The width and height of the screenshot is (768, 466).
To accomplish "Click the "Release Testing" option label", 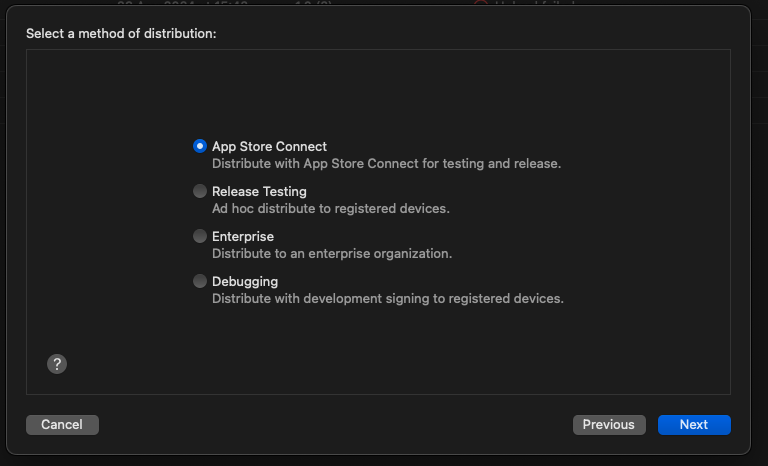I will tap(259, 191).
